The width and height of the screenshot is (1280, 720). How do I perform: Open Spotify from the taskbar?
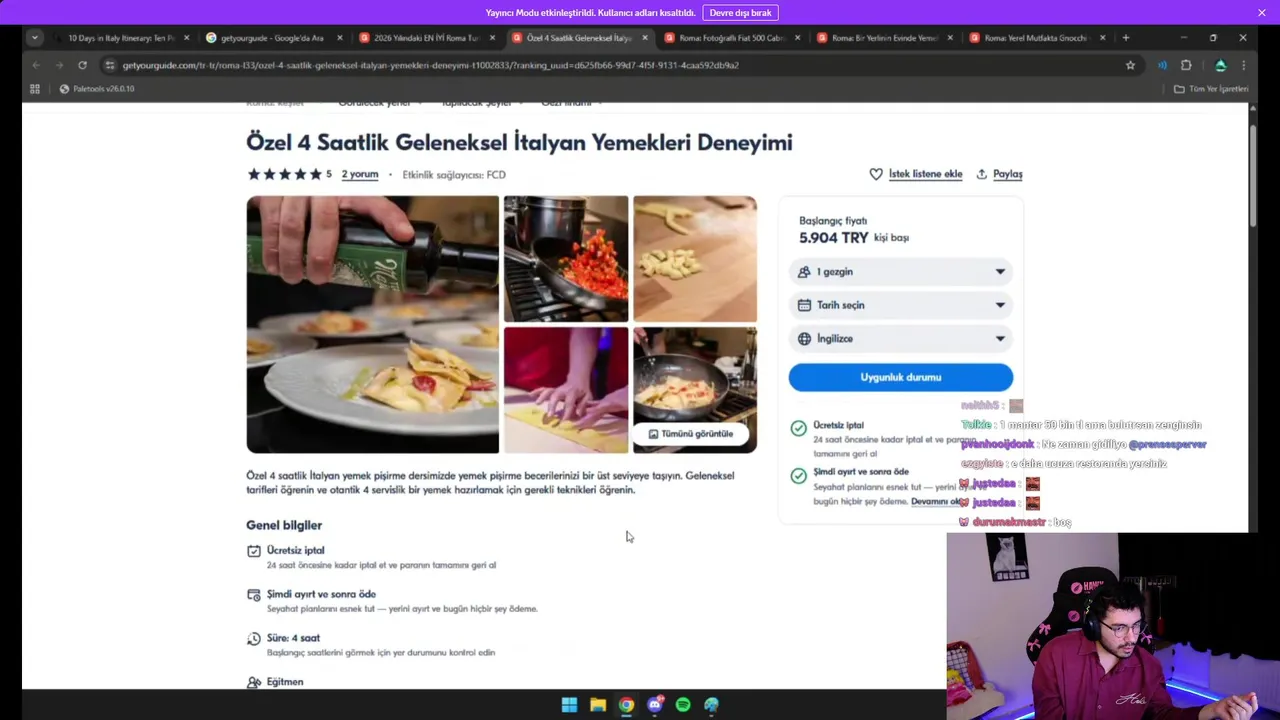coord(683,705)
